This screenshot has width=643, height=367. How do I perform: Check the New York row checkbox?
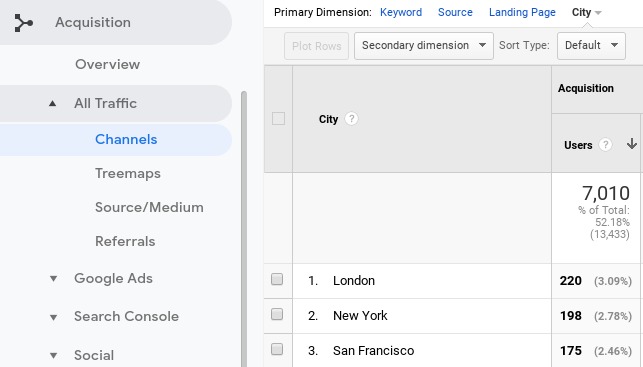pos(277,315)
